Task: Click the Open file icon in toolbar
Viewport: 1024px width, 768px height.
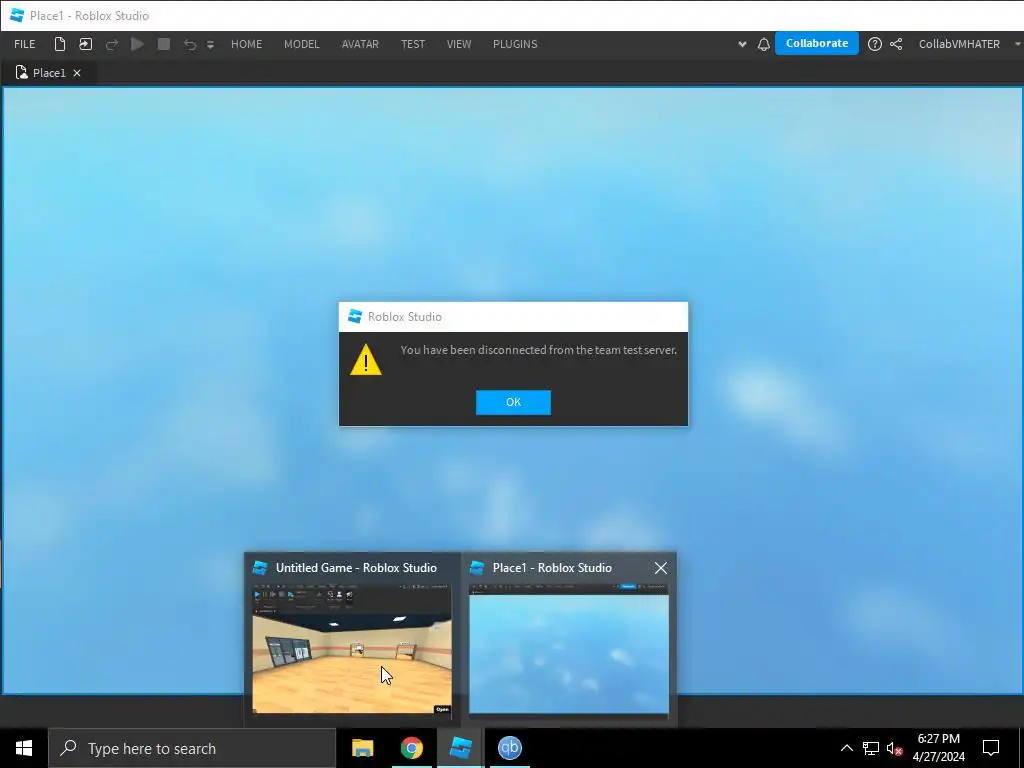Action: click(86, 44)
